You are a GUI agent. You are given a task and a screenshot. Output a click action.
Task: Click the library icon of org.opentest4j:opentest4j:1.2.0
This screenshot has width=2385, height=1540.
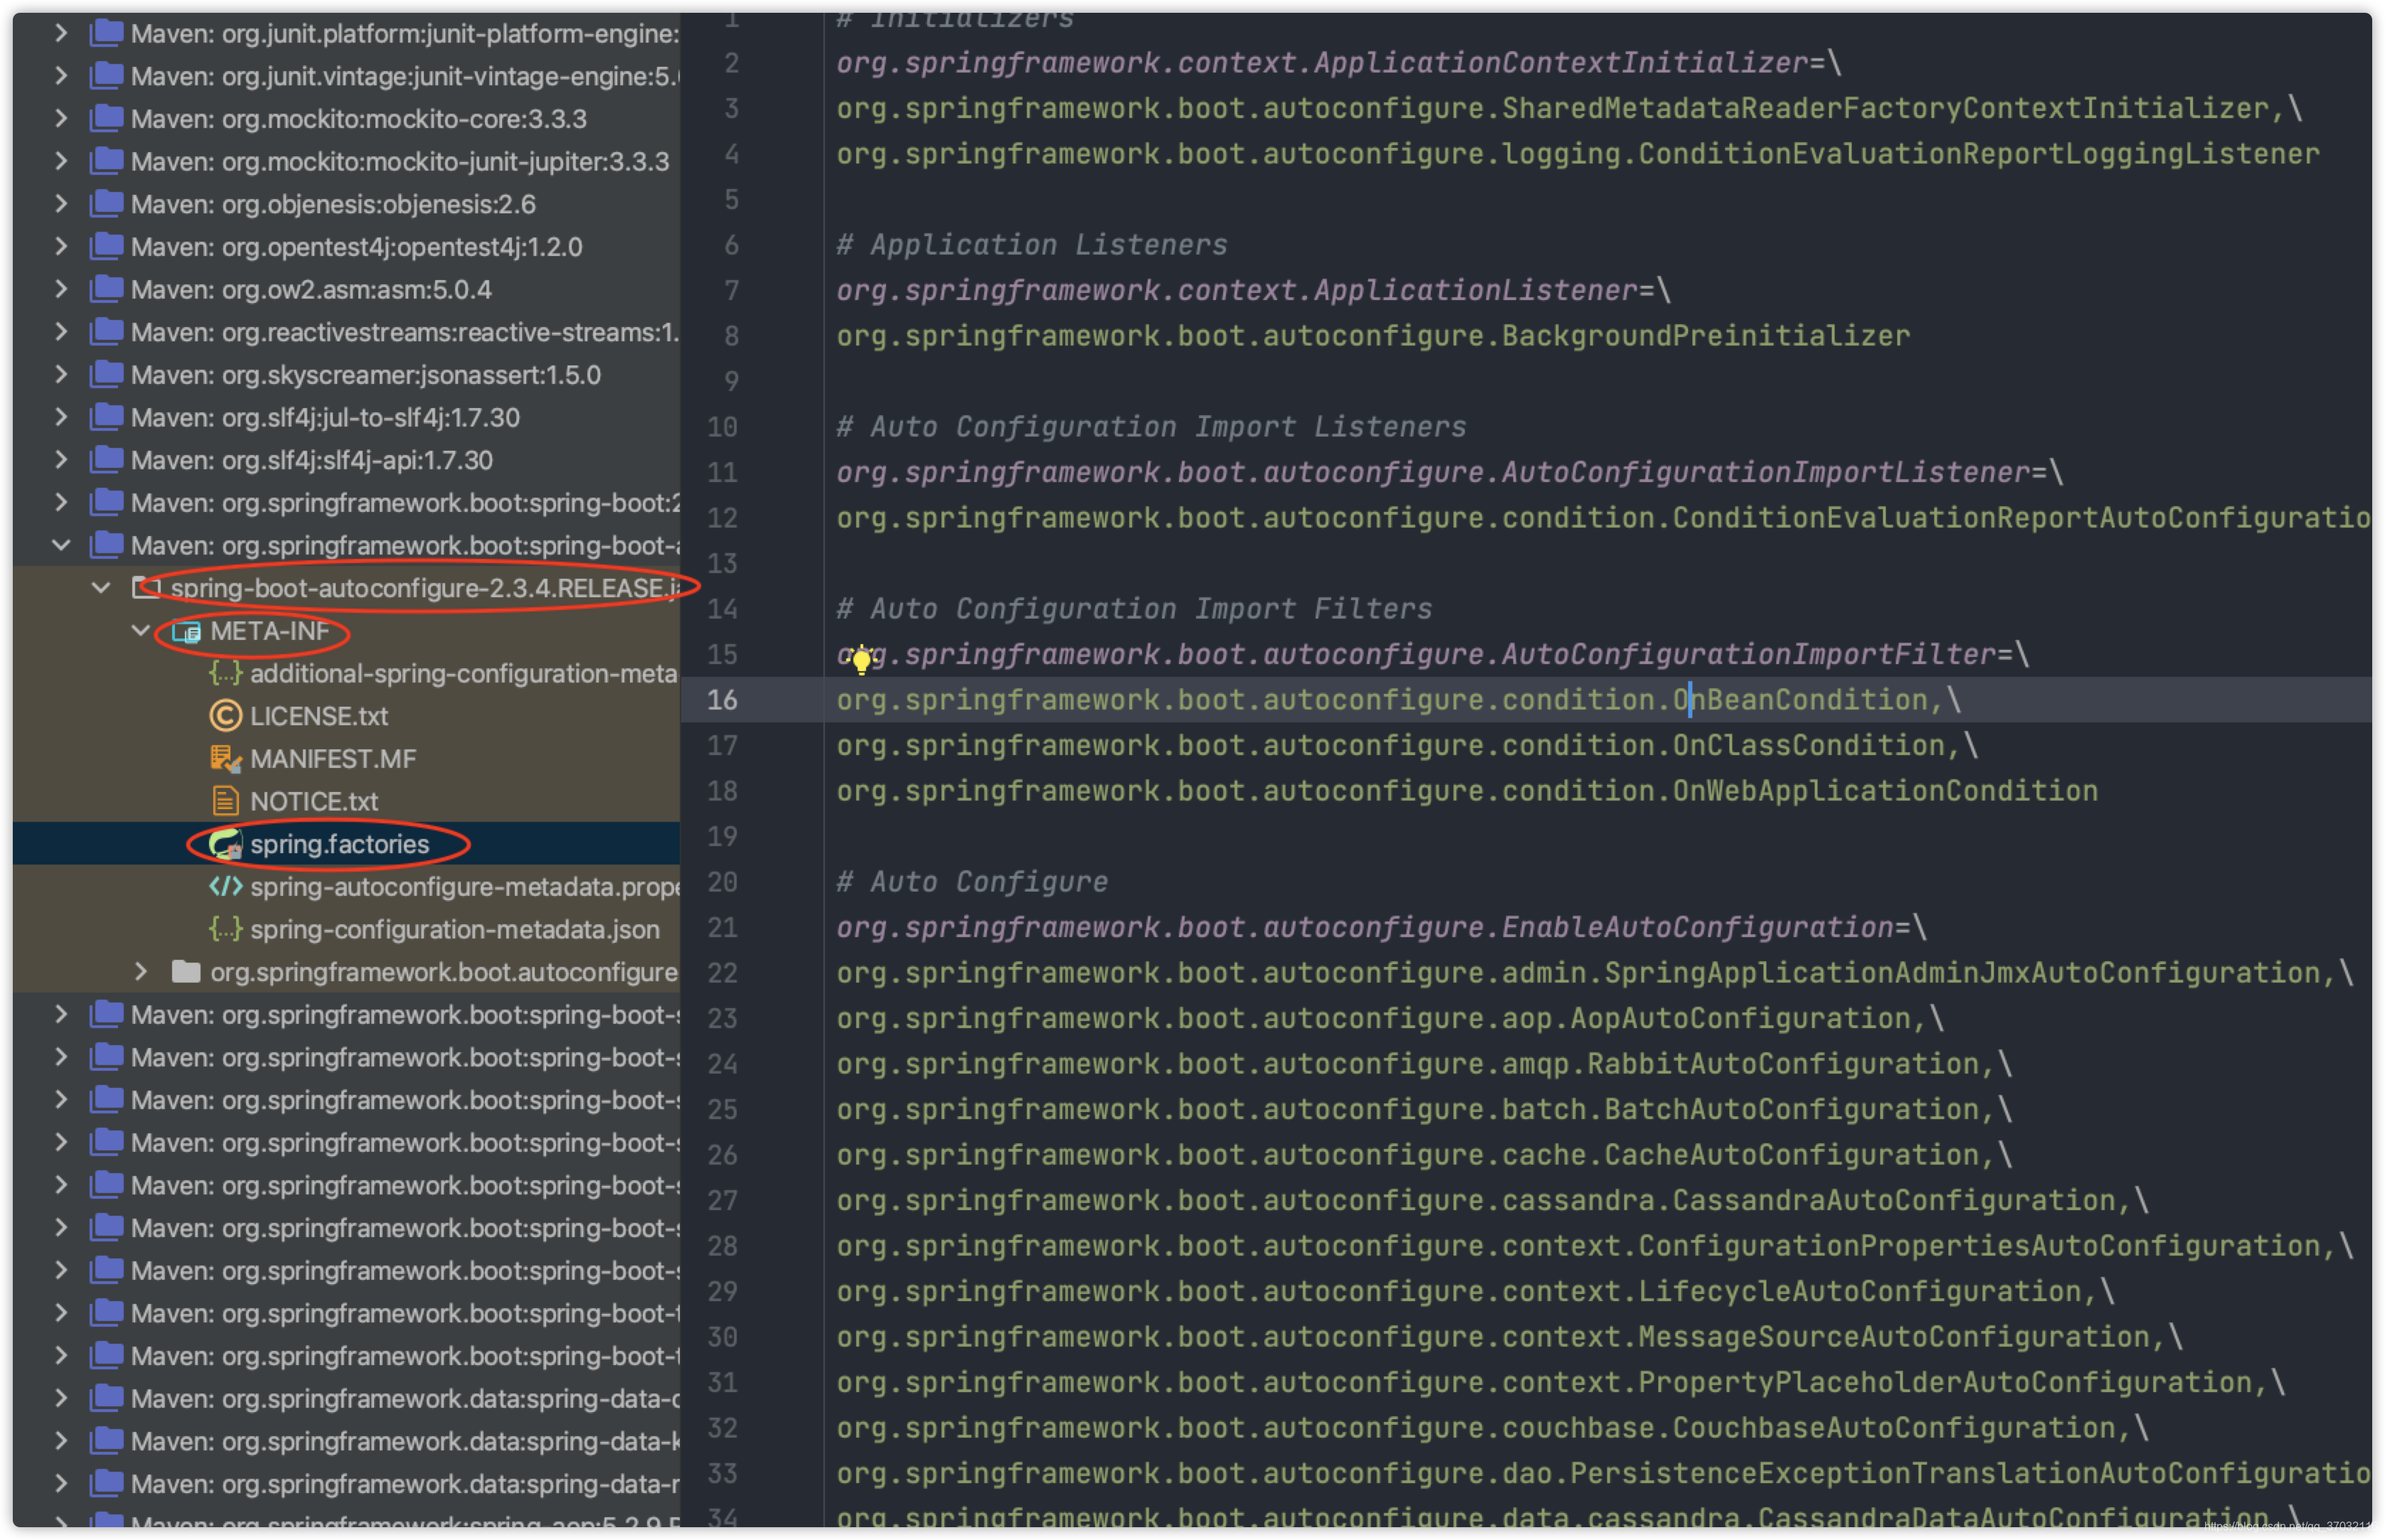click(x=106, y=245)
